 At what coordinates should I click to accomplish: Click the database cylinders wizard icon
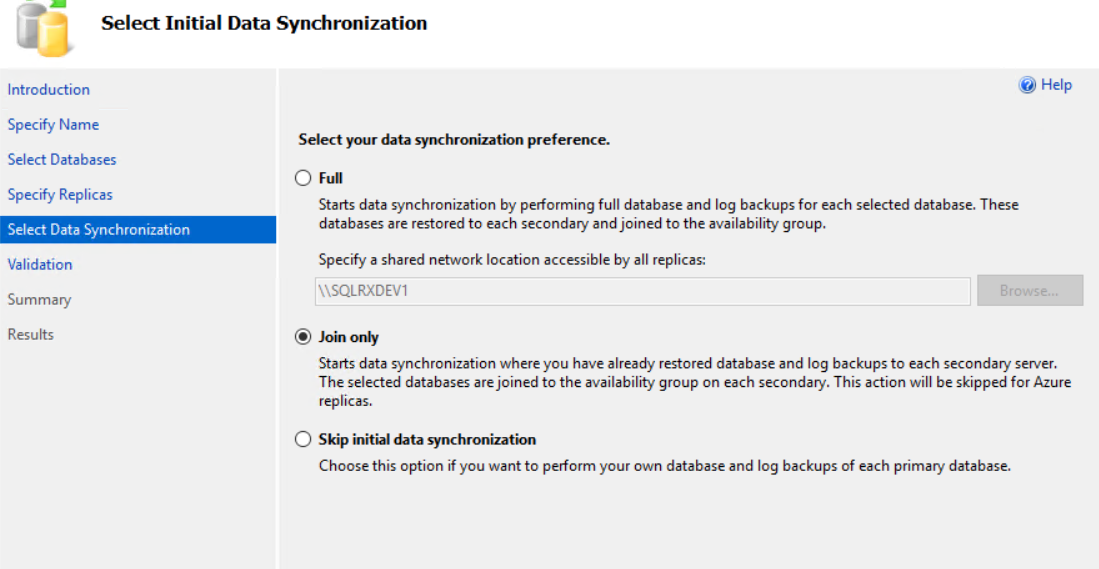[44, 28]
